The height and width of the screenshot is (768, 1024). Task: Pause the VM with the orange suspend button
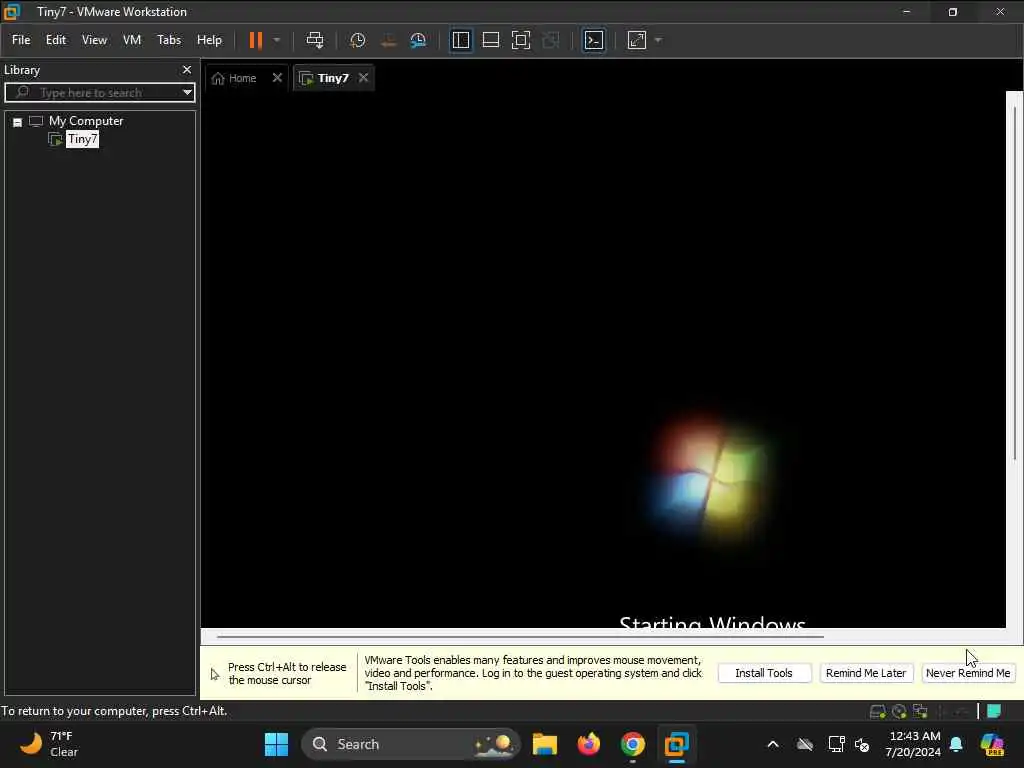click(x=255, y=40)
